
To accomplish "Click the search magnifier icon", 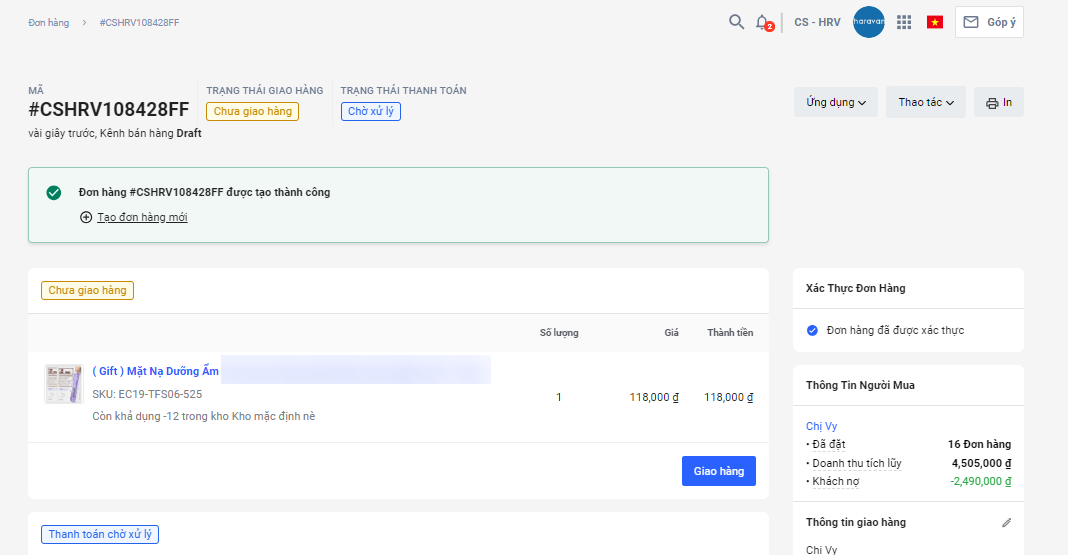I will pos(736,22).
